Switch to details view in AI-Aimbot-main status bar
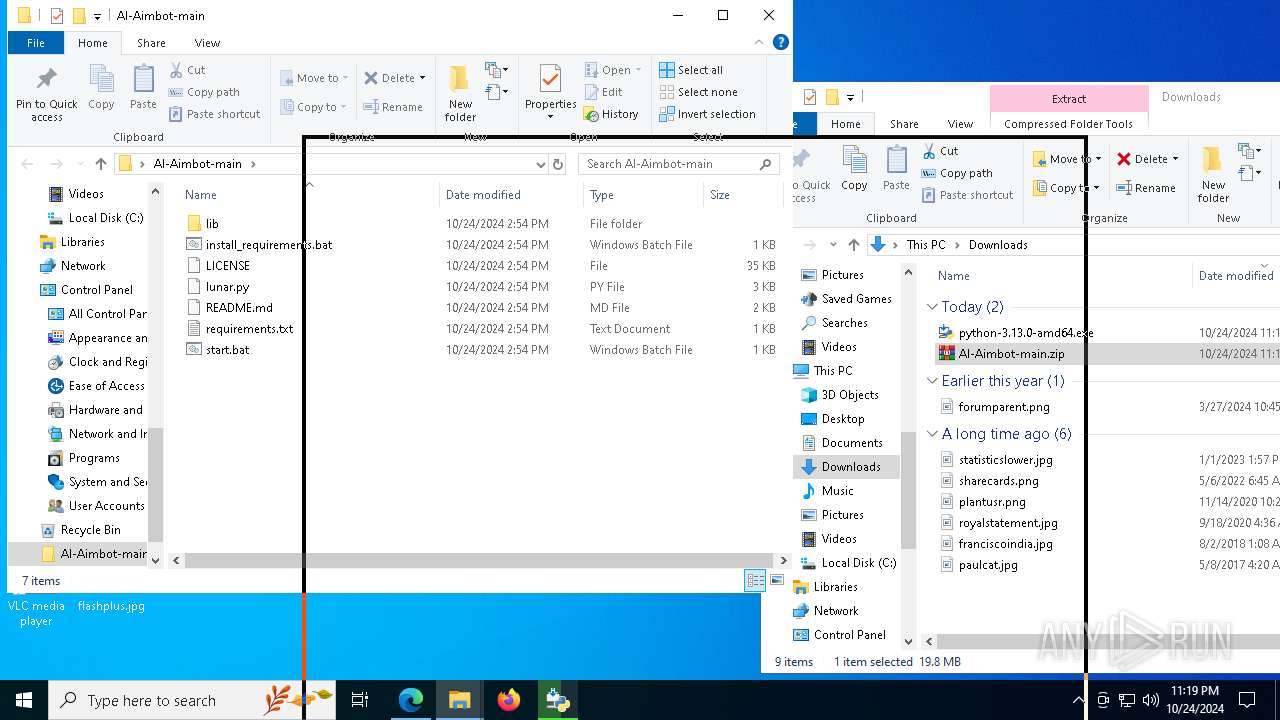Viewport: 1280px width, 720px height. point(755,581)
